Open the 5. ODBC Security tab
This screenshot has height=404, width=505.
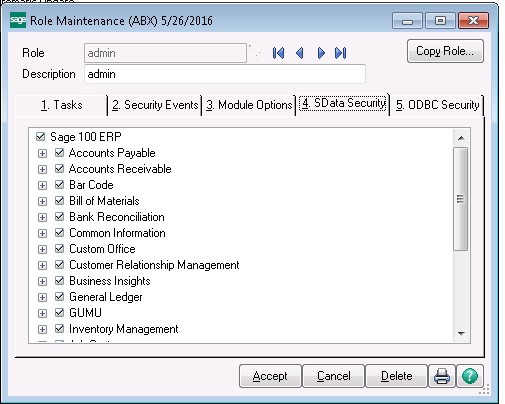(x=437, y=105)
